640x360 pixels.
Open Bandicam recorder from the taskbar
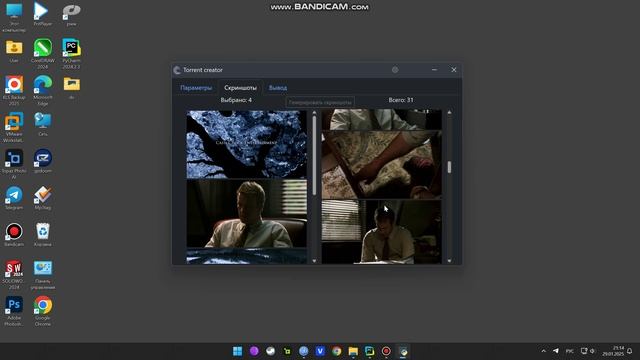386,351
